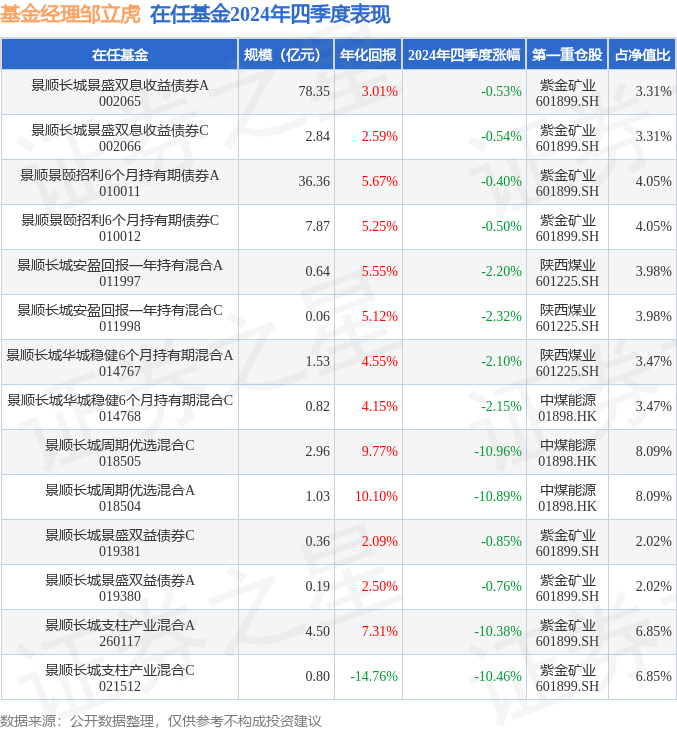Click annualized return 7.31%
This screenshot has width=677, height=730.
point(379,631)
